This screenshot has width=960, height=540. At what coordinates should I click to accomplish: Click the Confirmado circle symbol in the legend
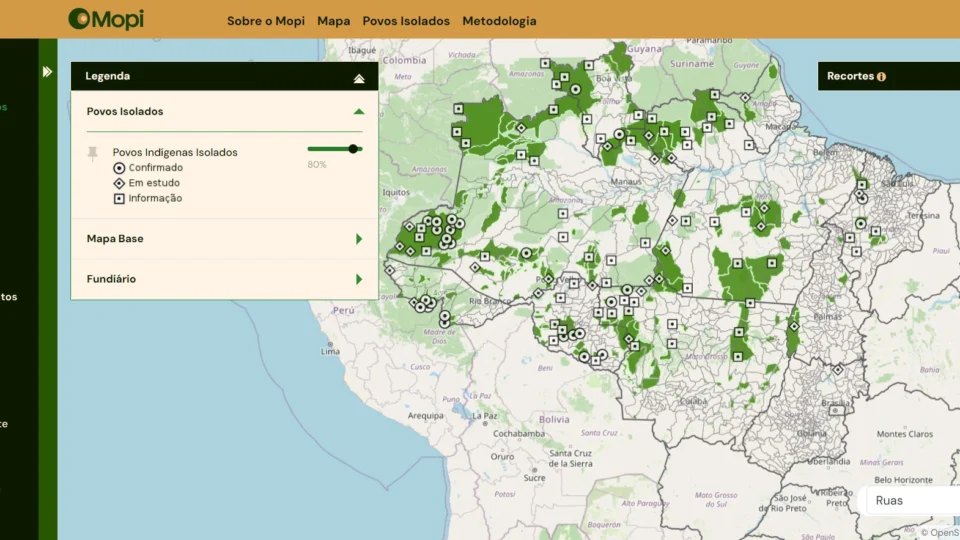click(119, 168)
